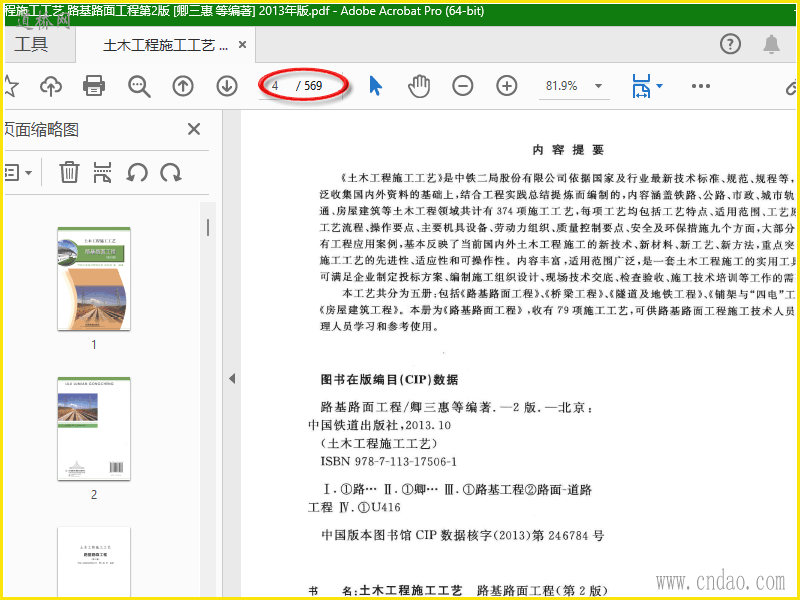Select the third page thumbnail
Viewport: 800px width, 600px height.
pos(94,561)
